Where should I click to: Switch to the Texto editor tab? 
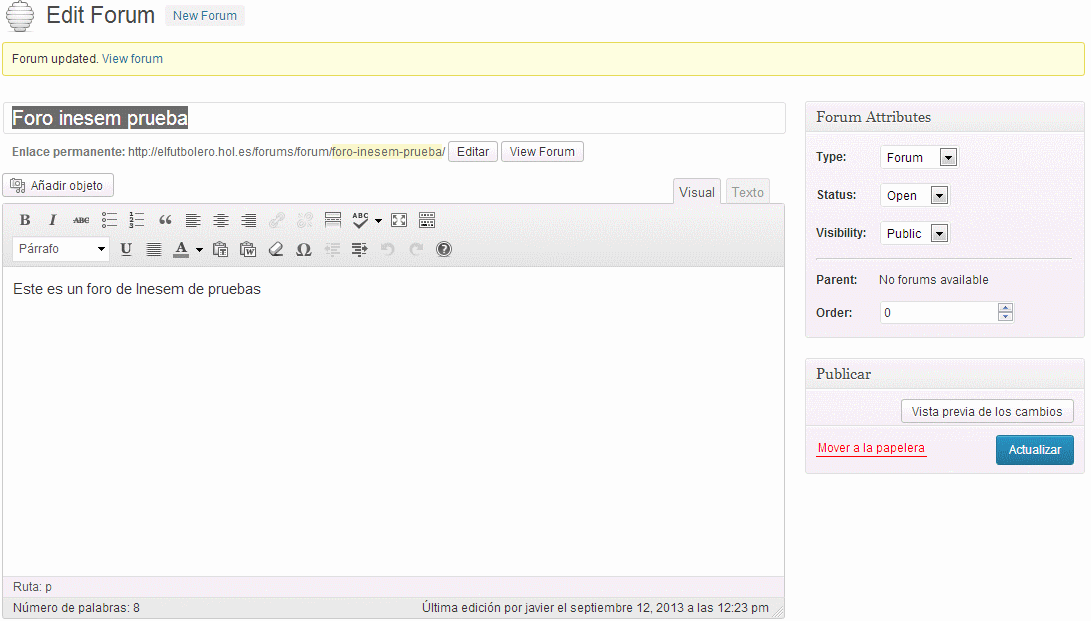[747, 192]
